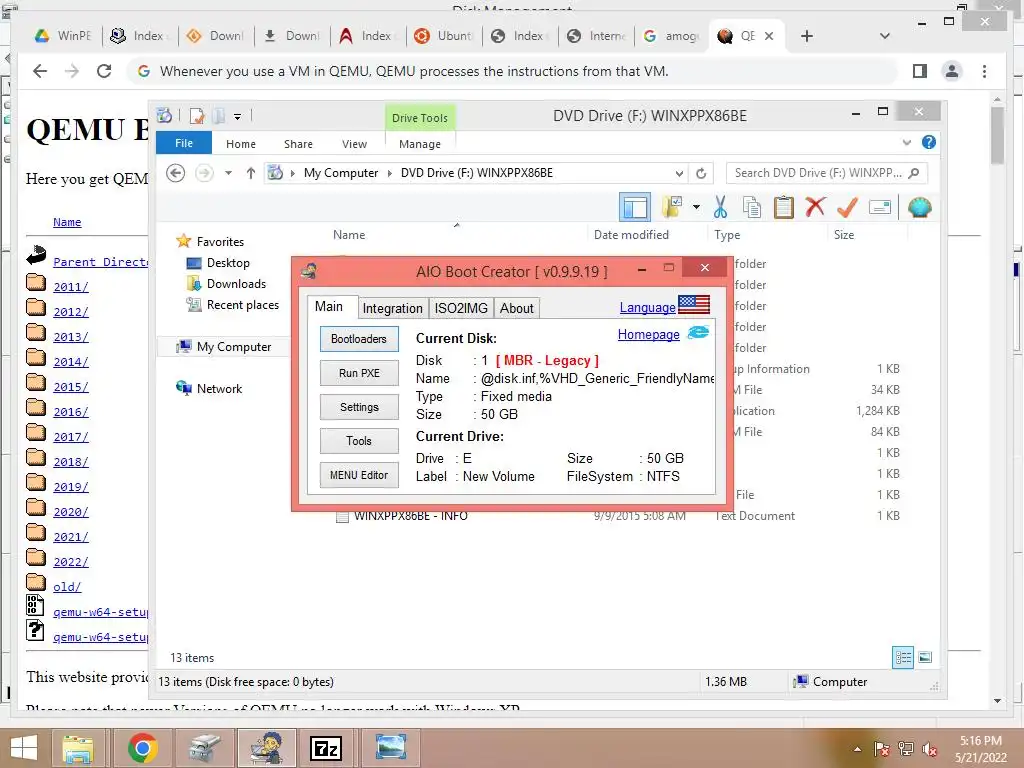Switch to the Integration tab
1024x768 pixels.
coord(392,308)
